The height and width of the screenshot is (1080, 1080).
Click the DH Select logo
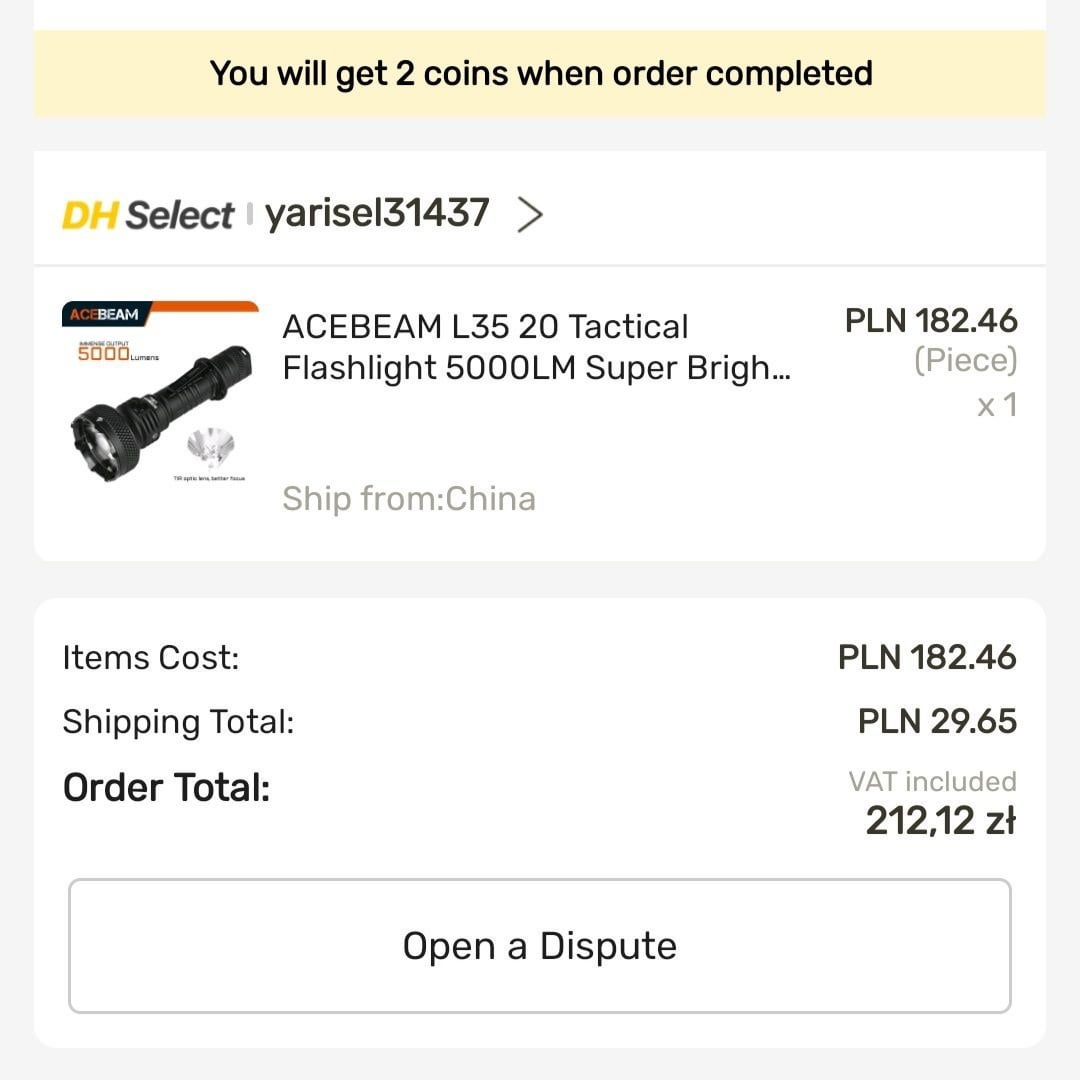coord(147,214)
